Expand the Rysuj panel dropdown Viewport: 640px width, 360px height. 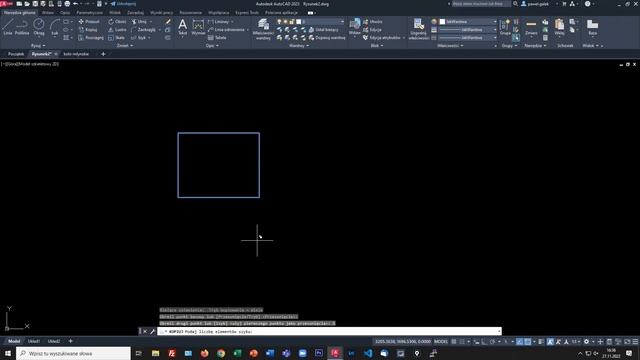tap(38, 46)
